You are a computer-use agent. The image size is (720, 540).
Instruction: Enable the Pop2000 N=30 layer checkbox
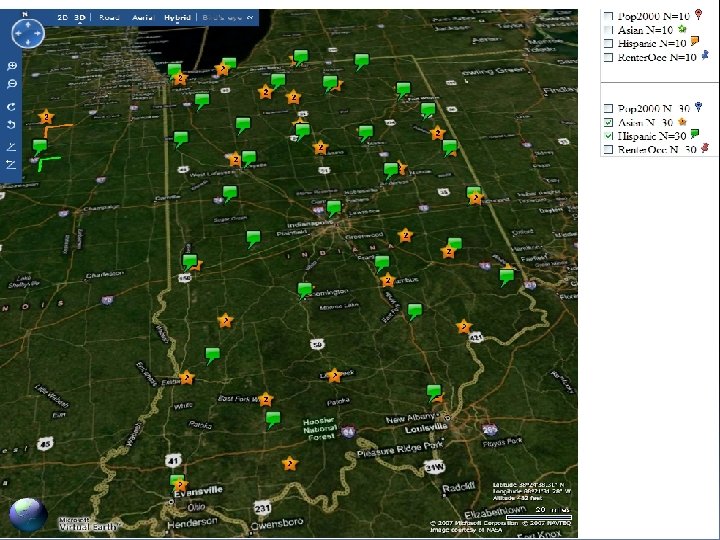click(x=608, y=108)
